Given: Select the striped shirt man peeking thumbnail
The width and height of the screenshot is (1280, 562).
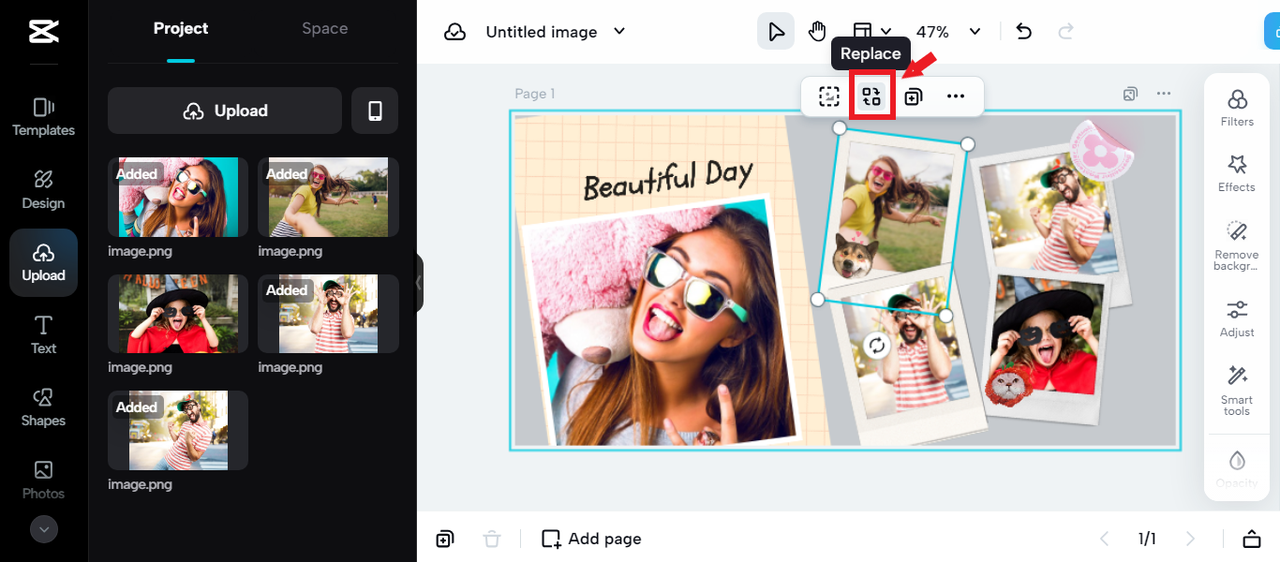Looking at the screenshot, I should [x=328, y=314].
